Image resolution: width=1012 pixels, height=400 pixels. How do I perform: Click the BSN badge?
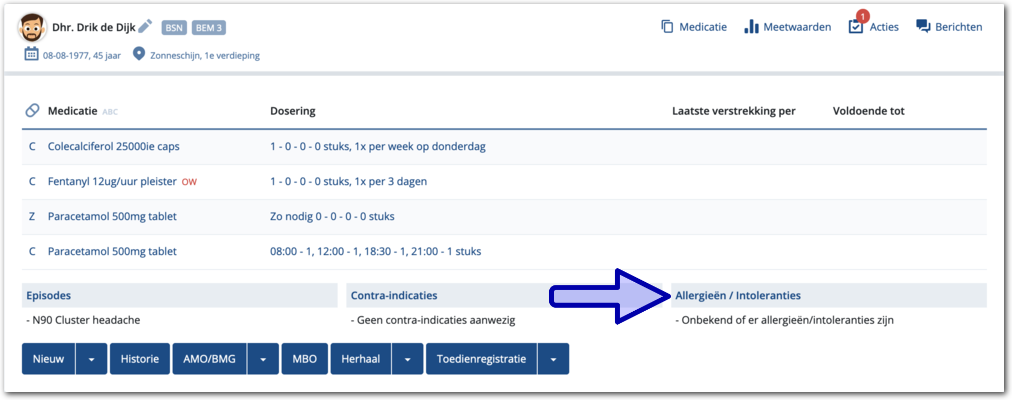[x=173, y=27]
